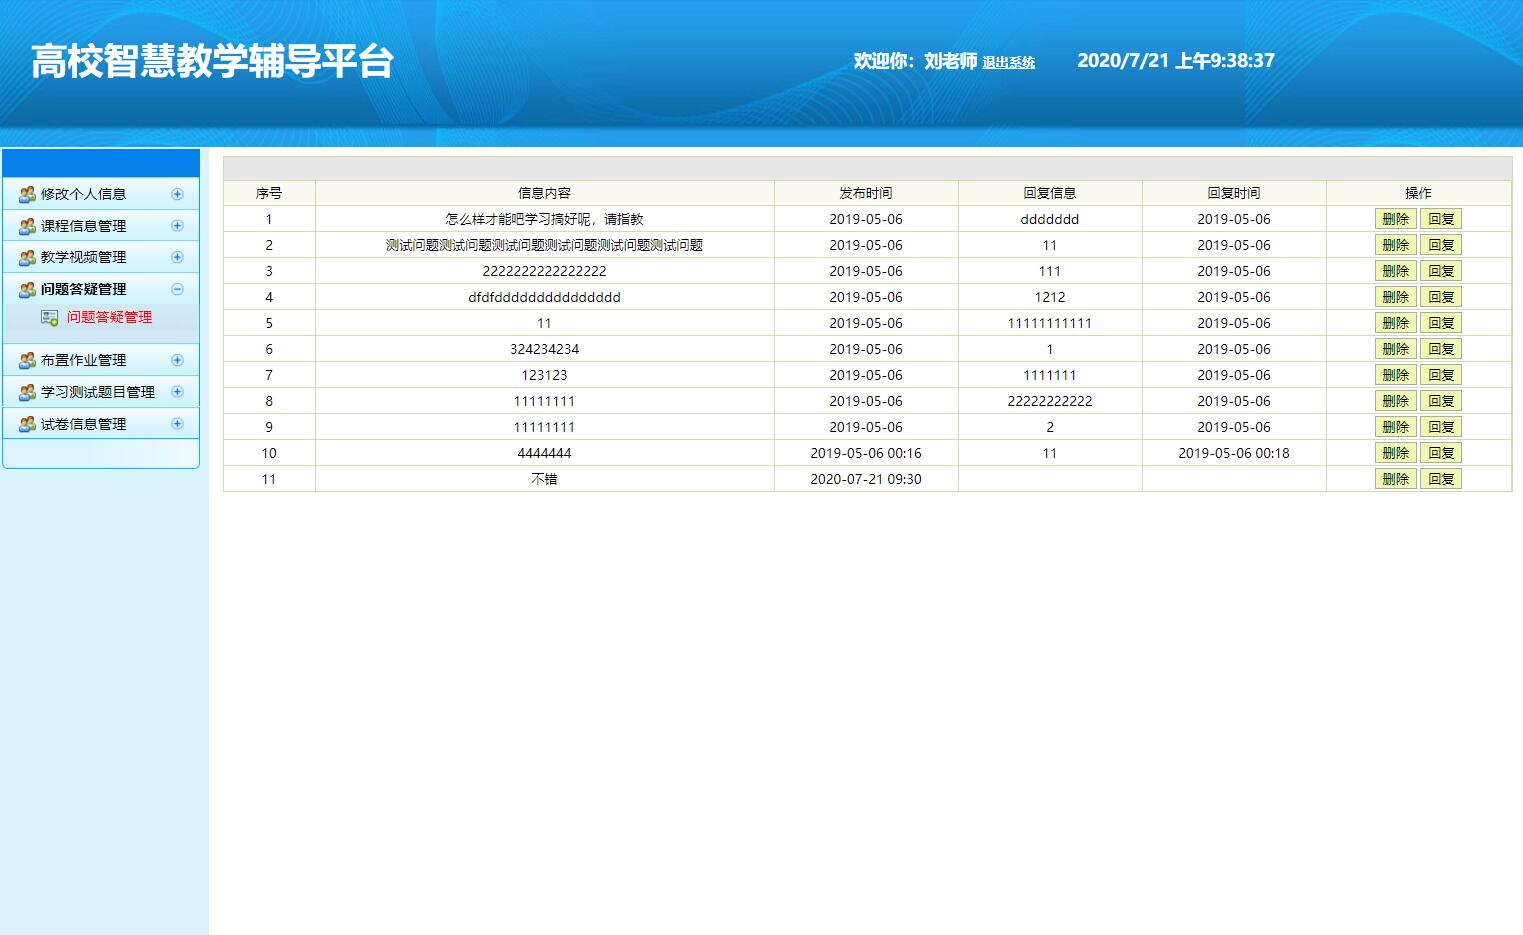Reply to the 不错 message
The height and width of the screenshot is (935, 1523).
[1441, 478]
